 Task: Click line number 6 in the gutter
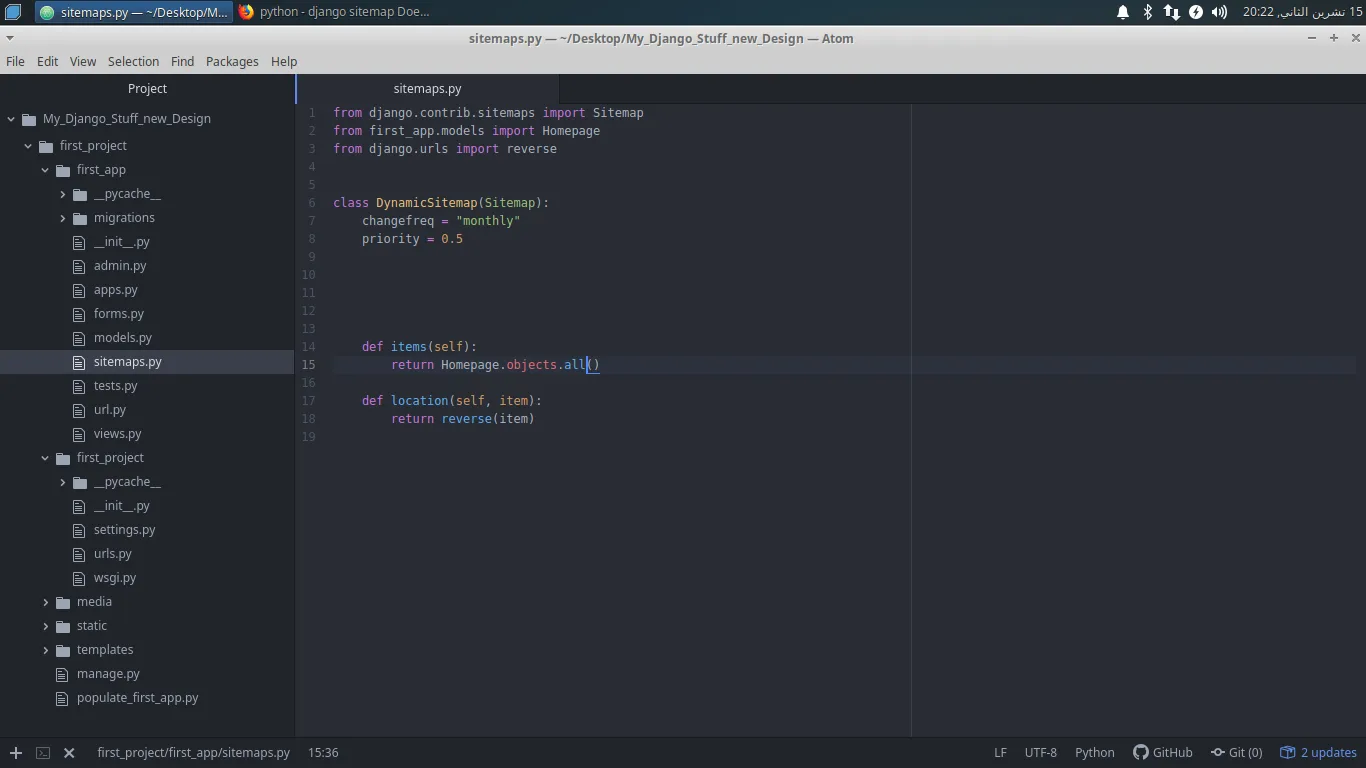point(312,203)
